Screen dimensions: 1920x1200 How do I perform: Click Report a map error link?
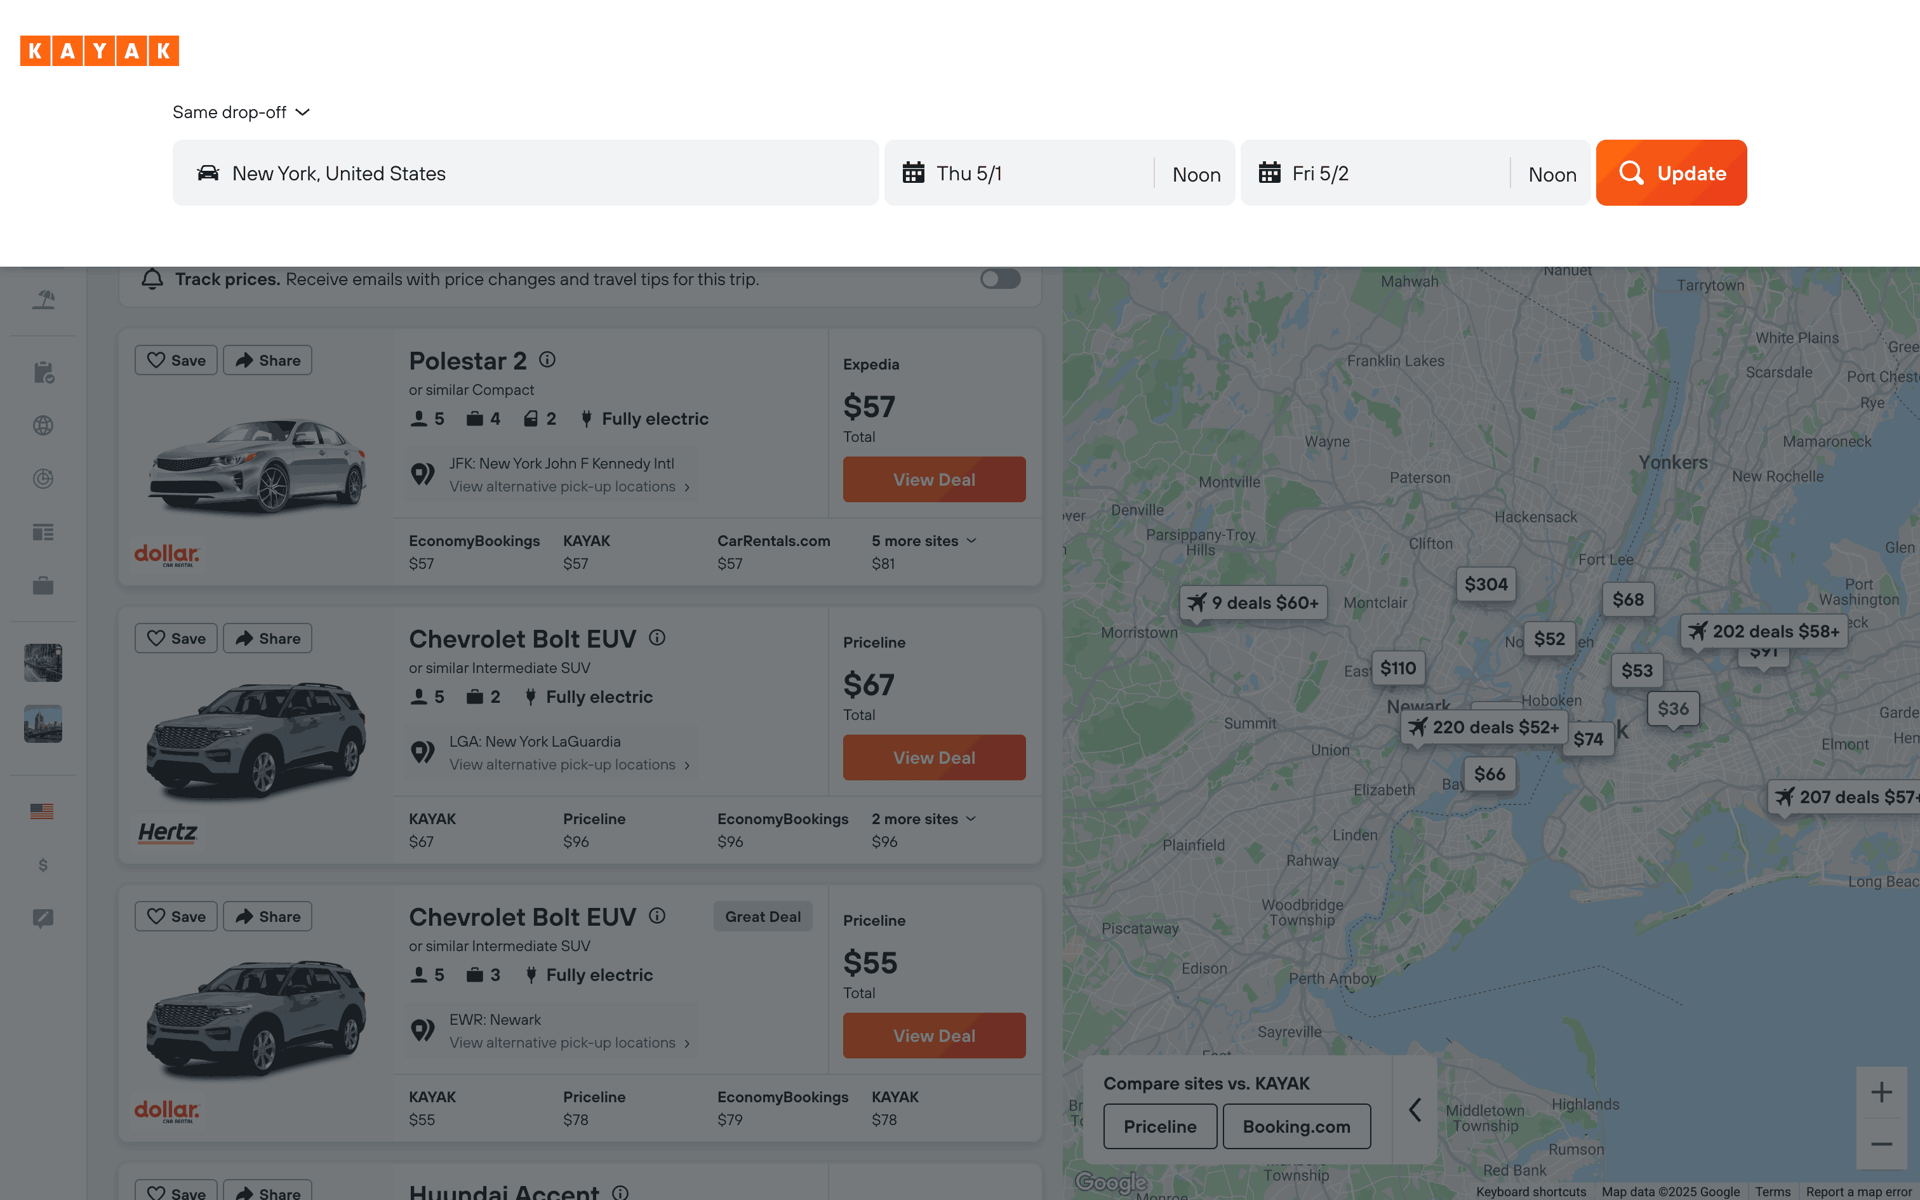click(x=1859, y=1192)
